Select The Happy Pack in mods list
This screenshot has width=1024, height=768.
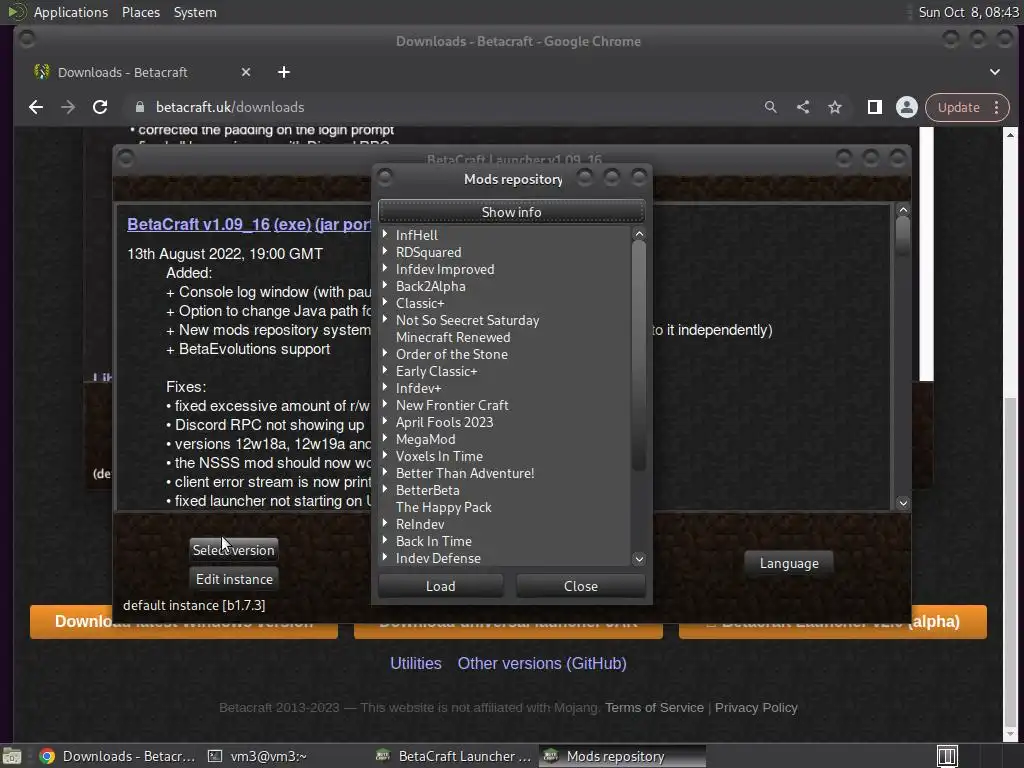[x=443, y=507]
